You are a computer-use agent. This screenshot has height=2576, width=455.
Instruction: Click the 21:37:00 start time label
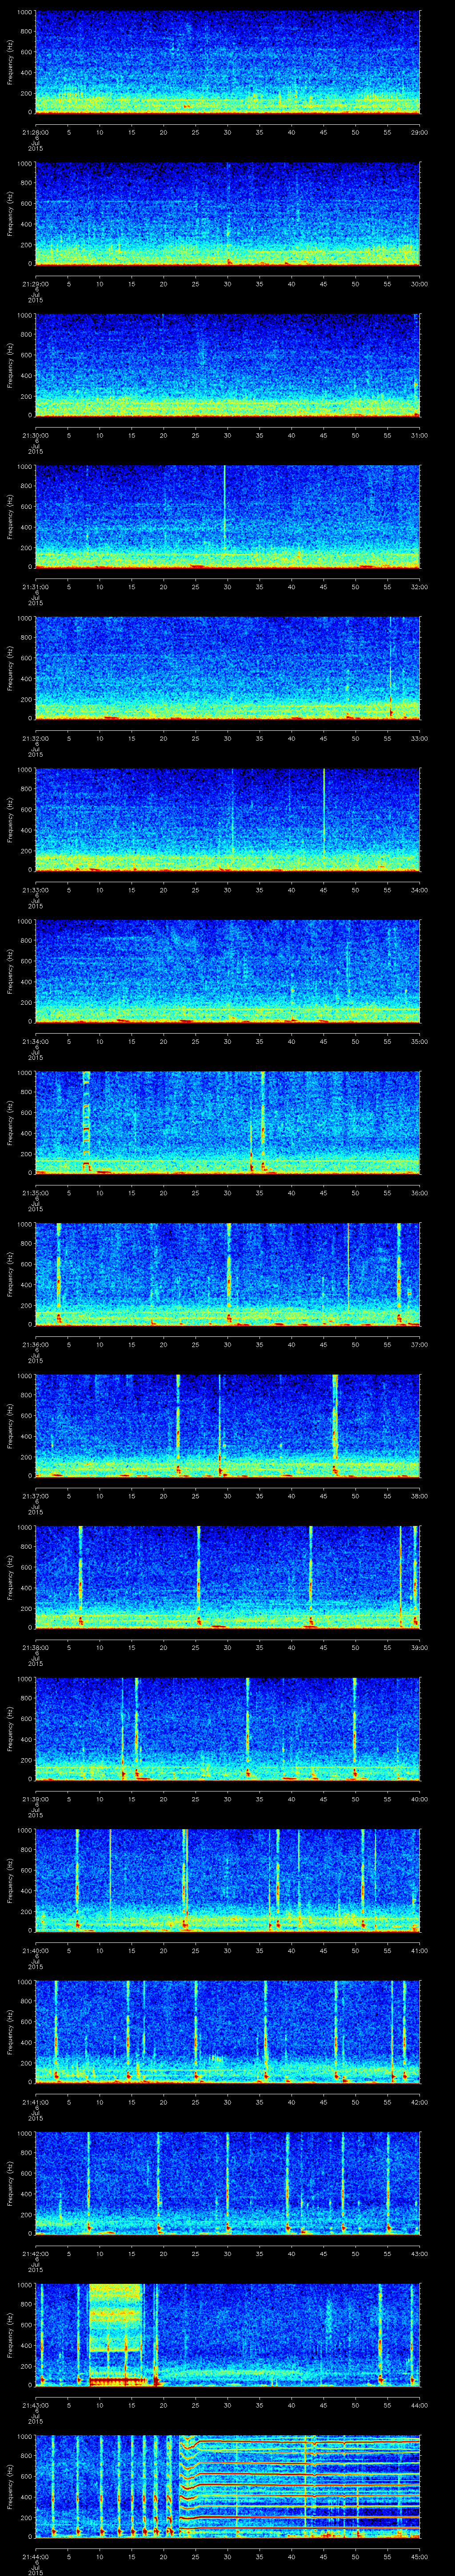35,1496
